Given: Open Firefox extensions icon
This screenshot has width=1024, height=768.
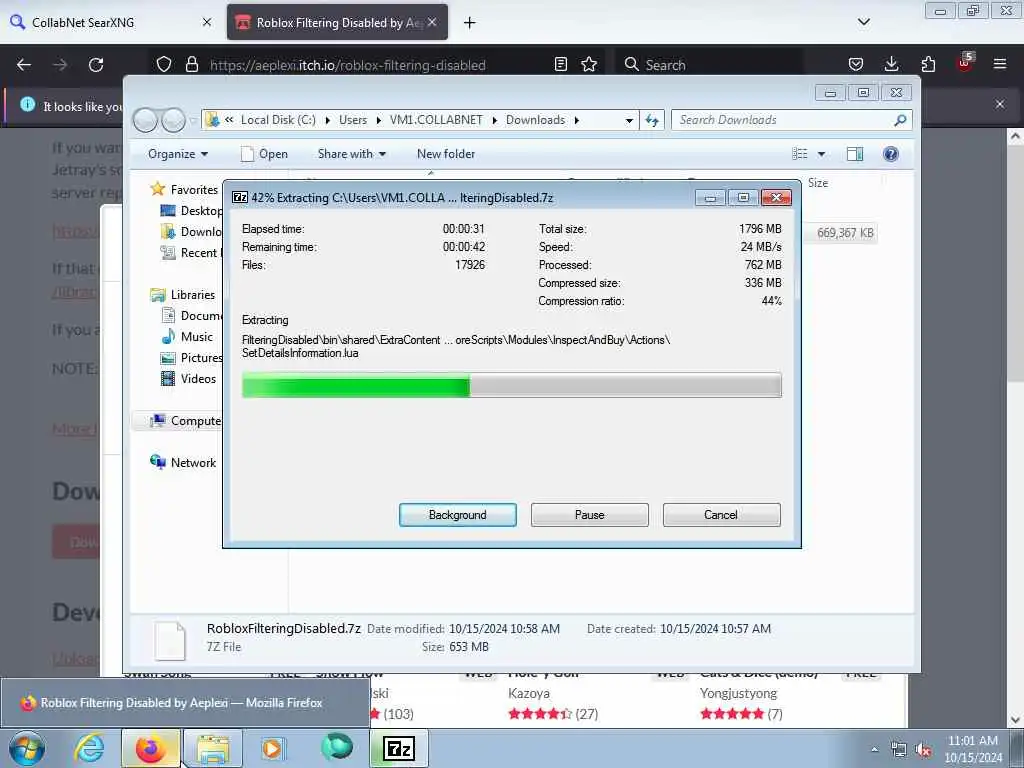Looking at the screenshot, I should pyautogui.click(x=928, y=64).
